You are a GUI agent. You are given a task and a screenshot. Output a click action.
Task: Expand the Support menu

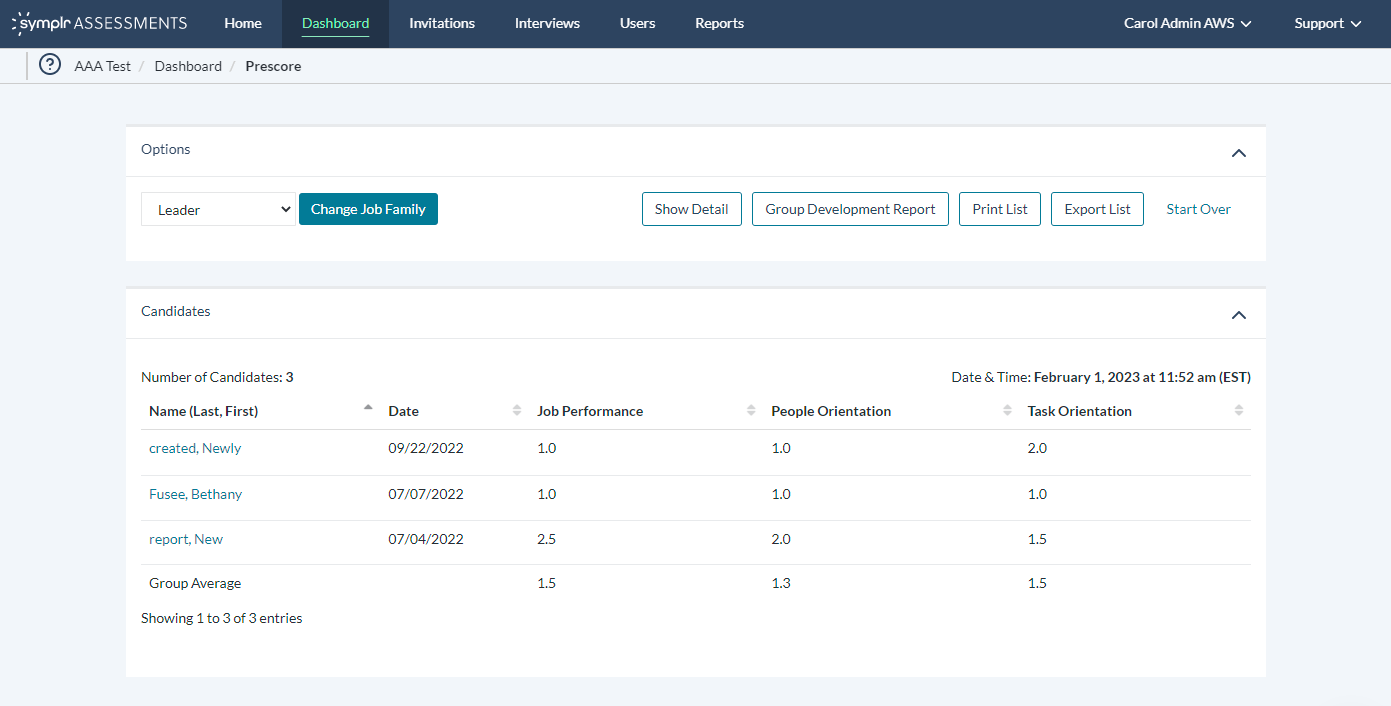point(1327,23)
